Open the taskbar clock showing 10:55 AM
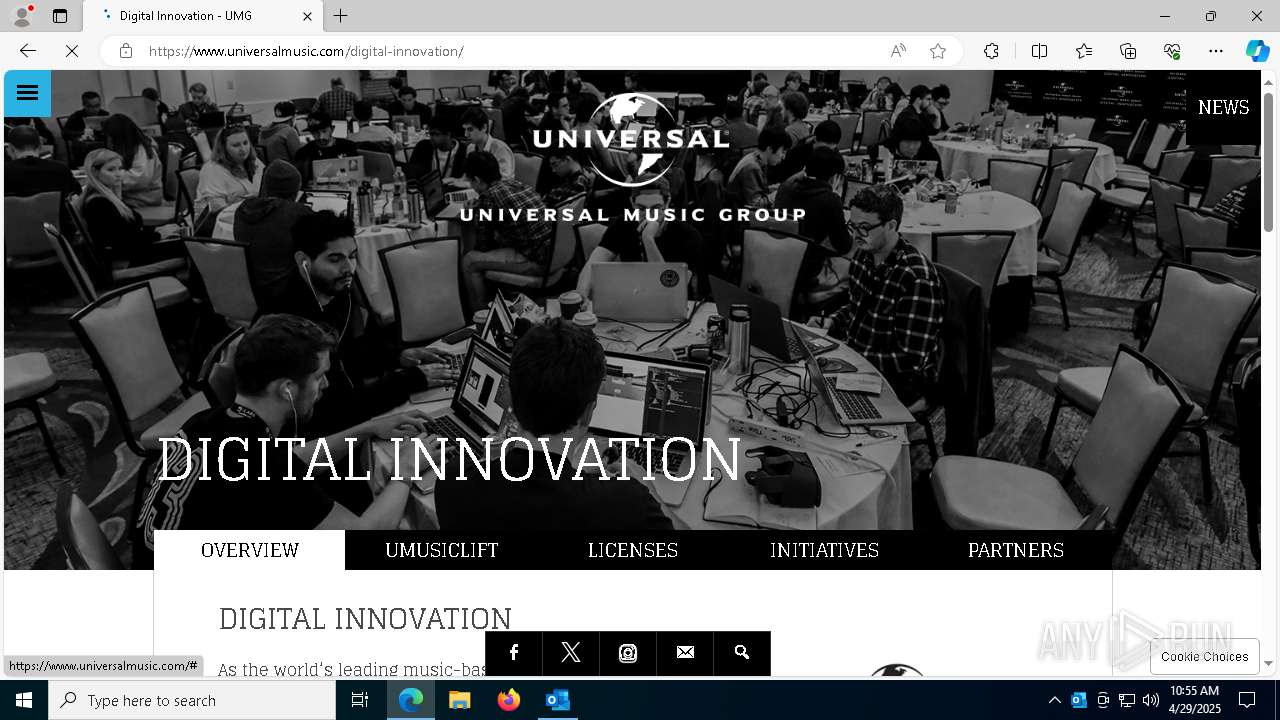 pos(1194,700)
